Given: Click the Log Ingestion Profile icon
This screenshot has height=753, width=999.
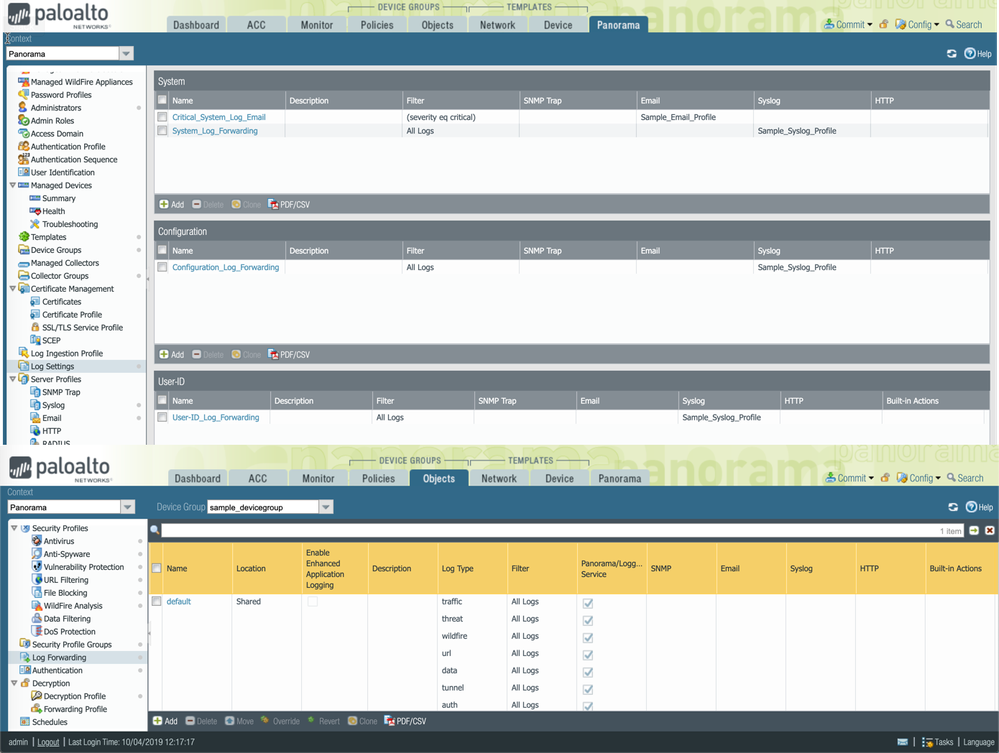Looking at the screenshot, I should click(x=23, y=353).
